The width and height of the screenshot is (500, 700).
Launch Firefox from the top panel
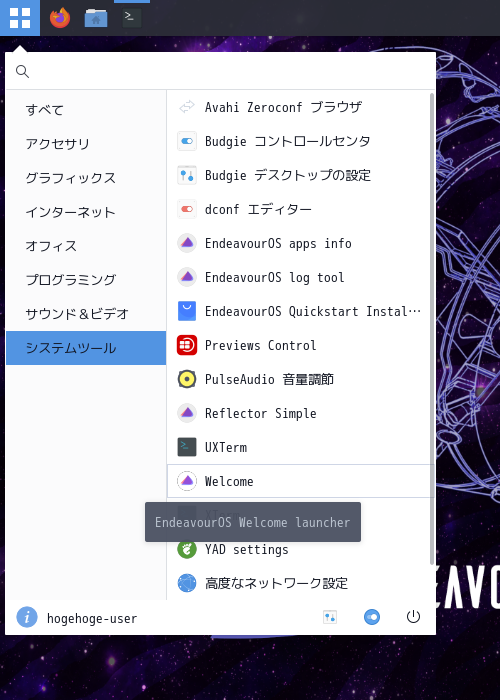click(x=60, y=18)
